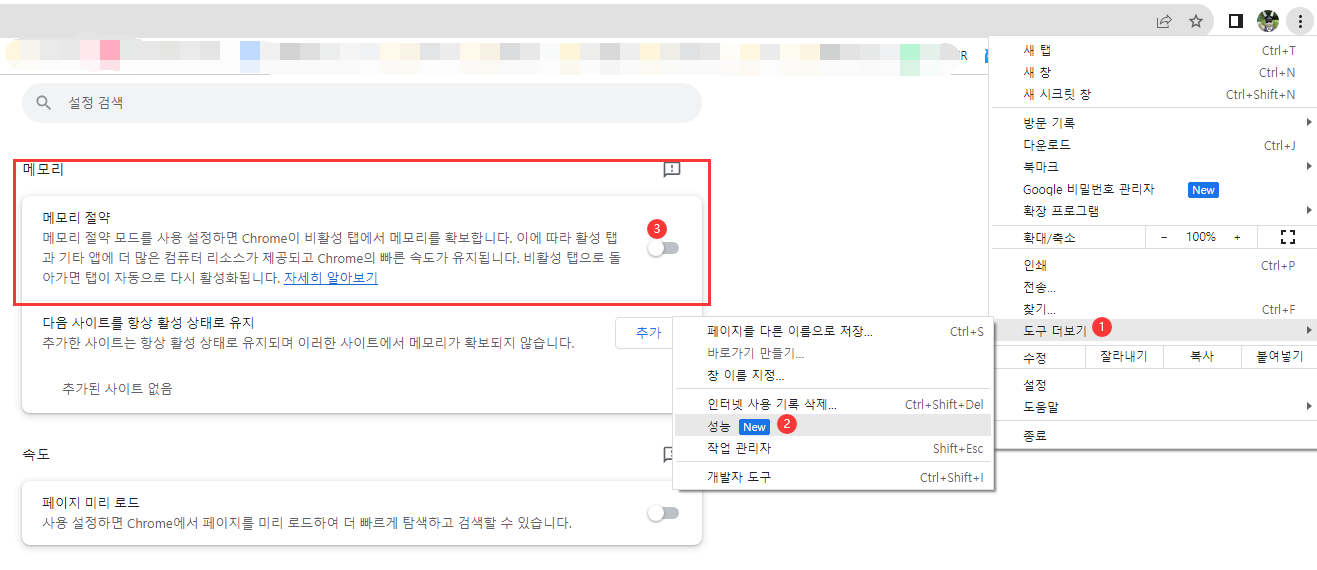1317x570 pixels.
Task: Select 새 탭 menu item
Action: click(x=1153, y=50)
